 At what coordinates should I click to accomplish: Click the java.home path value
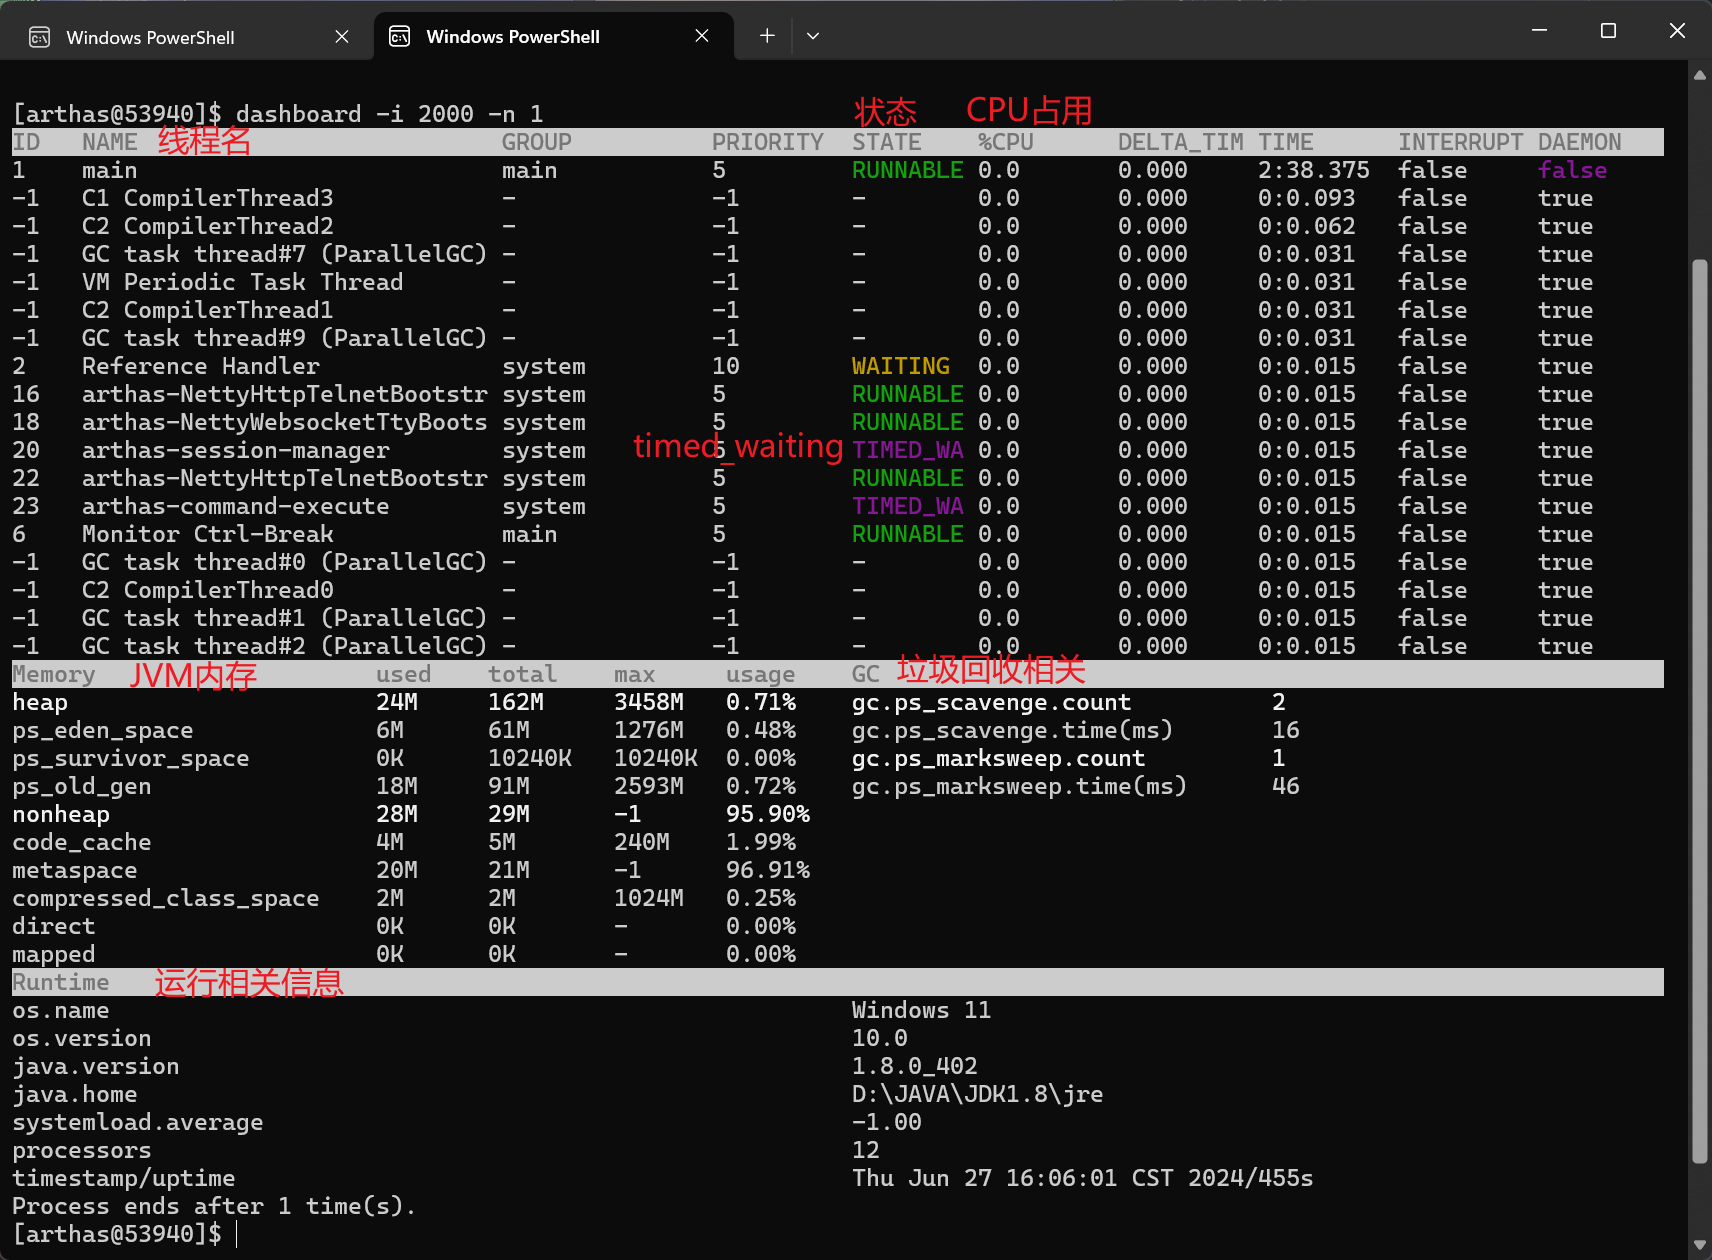pos(977,1094)
